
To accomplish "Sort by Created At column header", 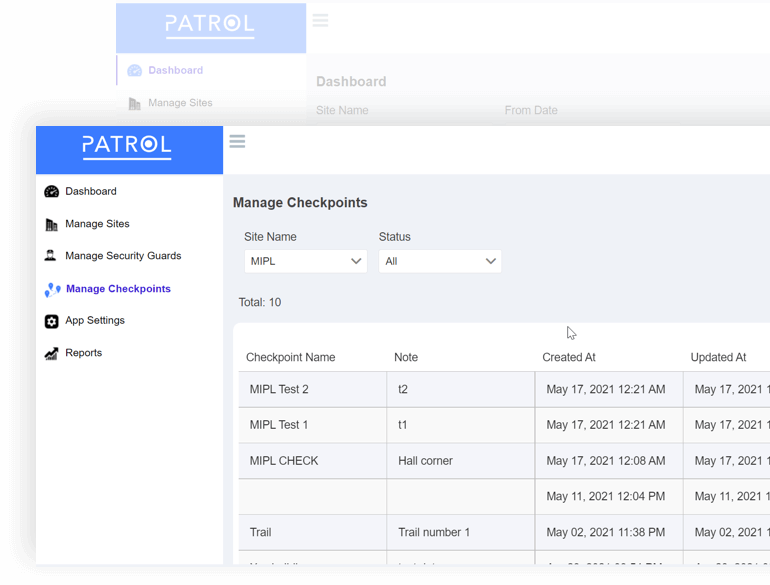I will pos(568,357).
